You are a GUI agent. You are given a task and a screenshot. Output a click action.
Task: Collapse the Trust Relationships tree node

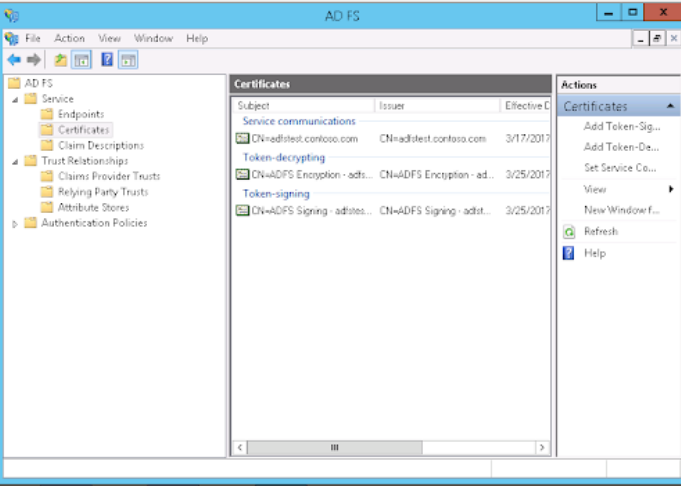click(x=15, y=162)
